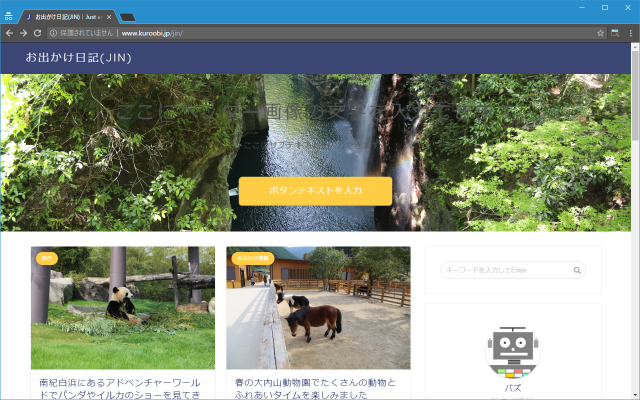Screen dimensions: 640x400
Task: Open the Chrome three-dot menu
Action: coord(631,33)
